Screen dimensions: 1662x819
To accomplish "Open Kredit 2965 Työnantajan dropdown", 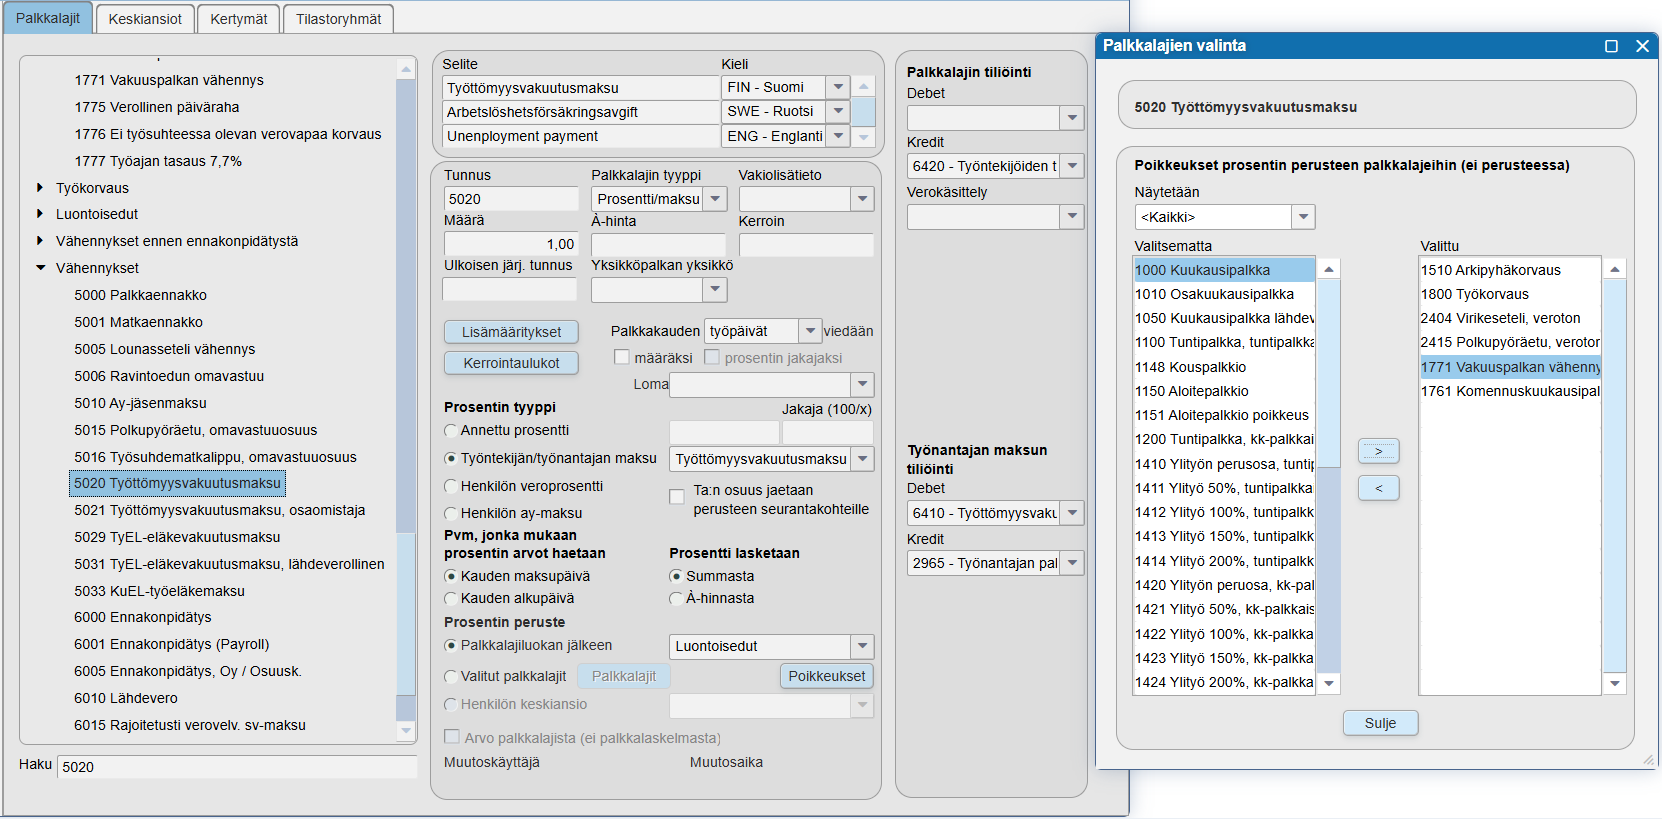I will [x=1072, y=563].
